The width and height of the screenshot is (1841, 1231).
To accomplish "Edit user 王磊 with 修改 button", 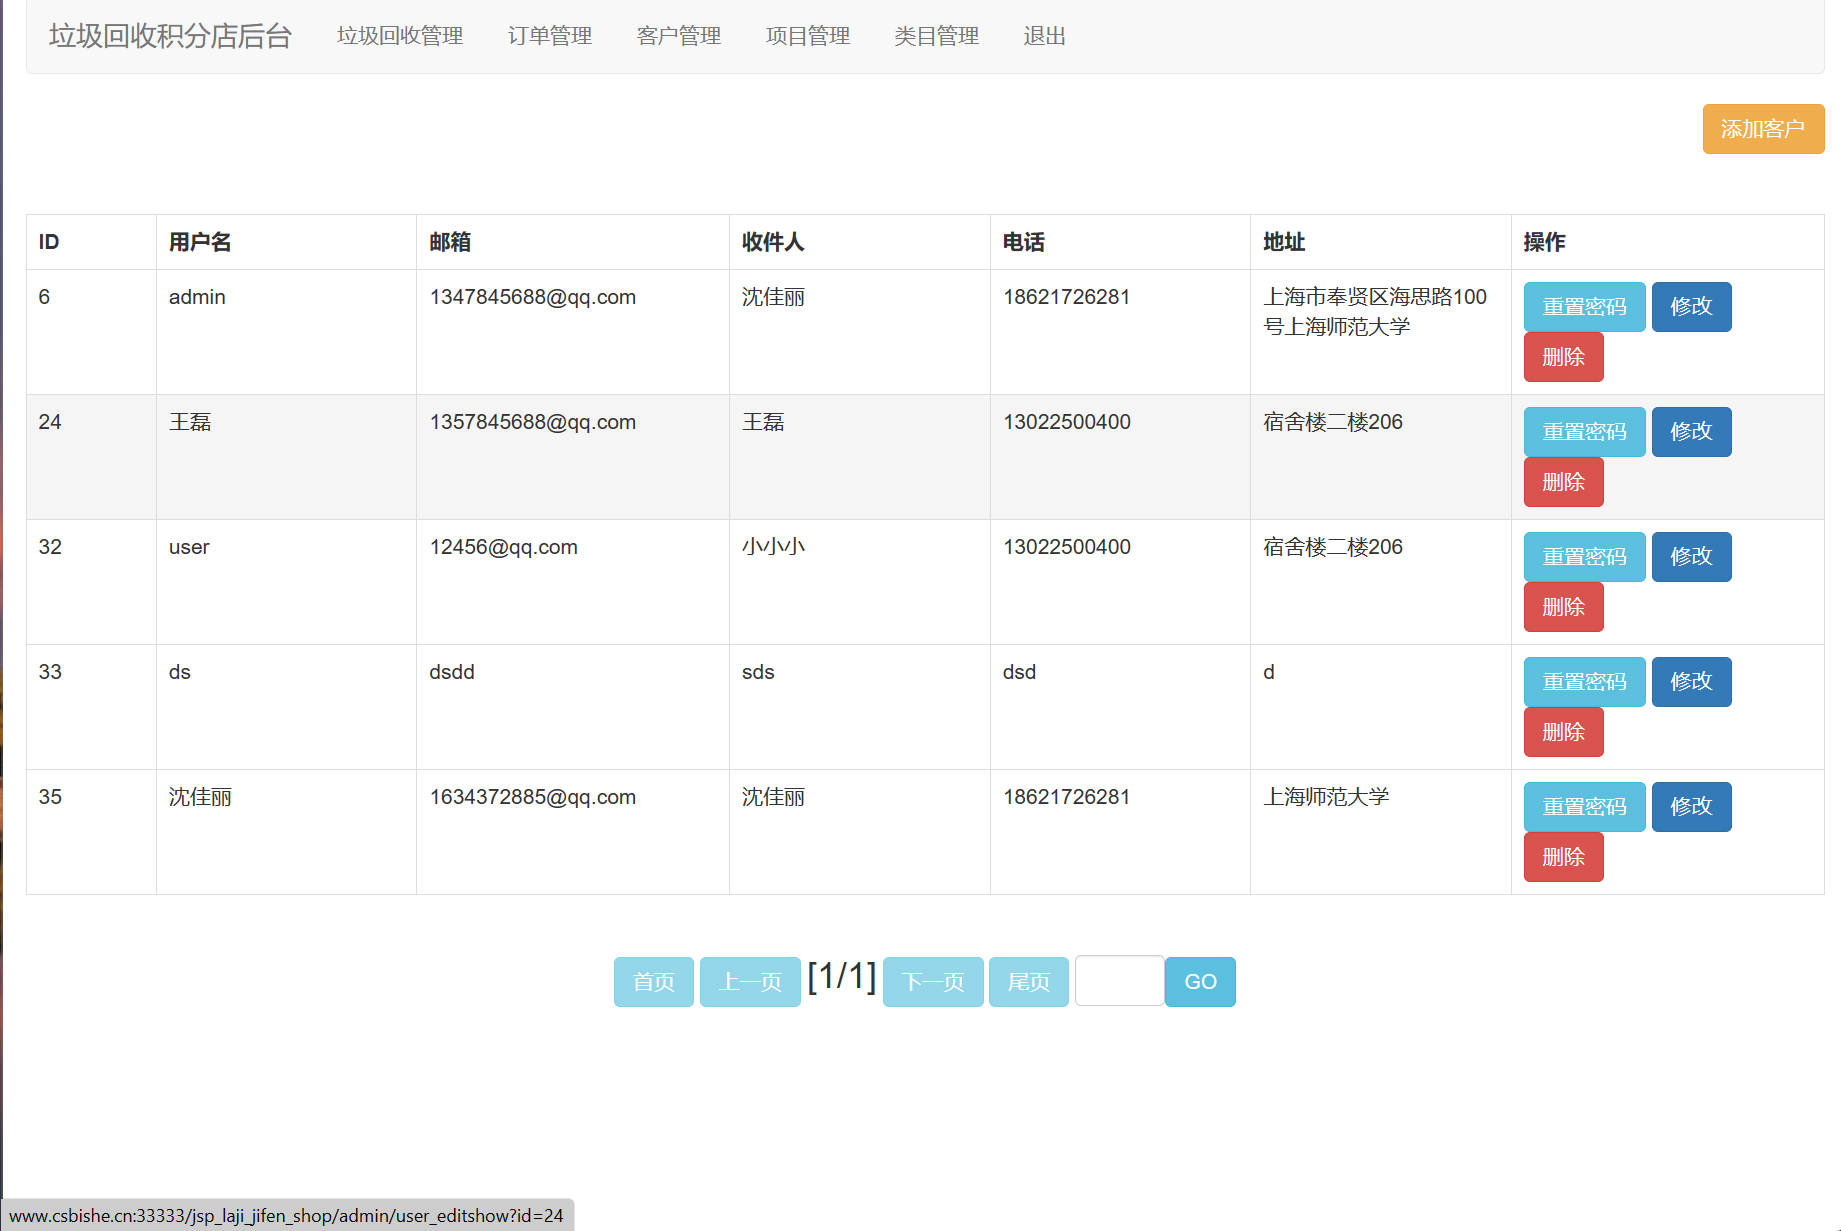I will tap(1691, 431).
